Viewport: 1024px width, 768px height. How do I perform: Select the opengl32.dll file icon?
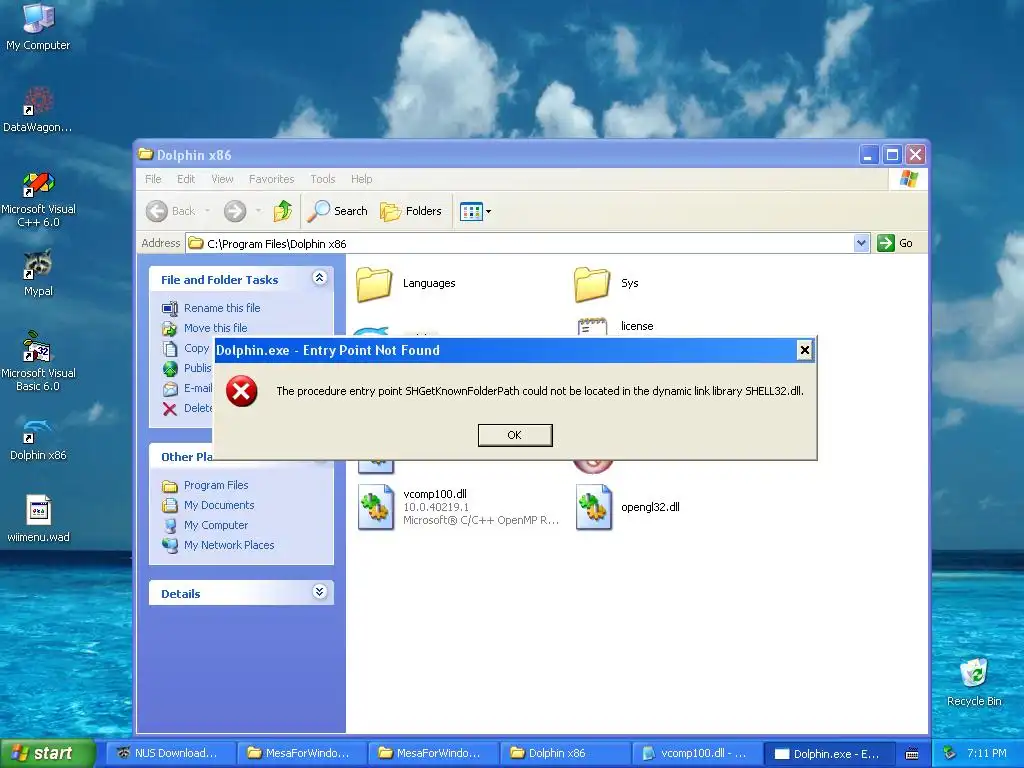point(594,507)
